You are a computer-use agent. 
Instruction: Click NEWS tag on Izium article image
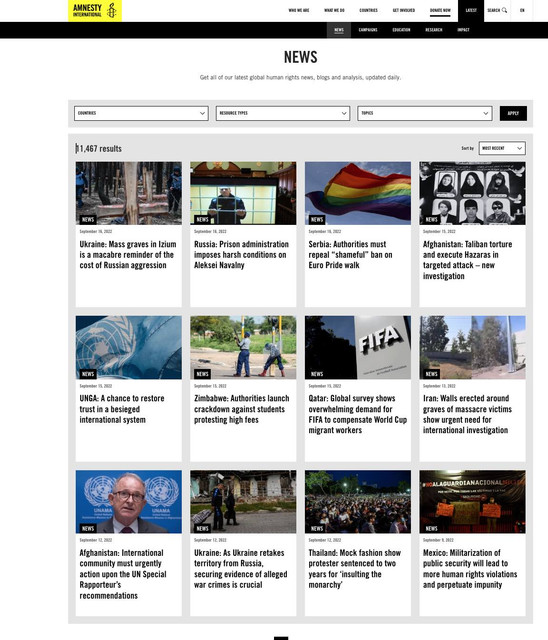tap(88, 220)
